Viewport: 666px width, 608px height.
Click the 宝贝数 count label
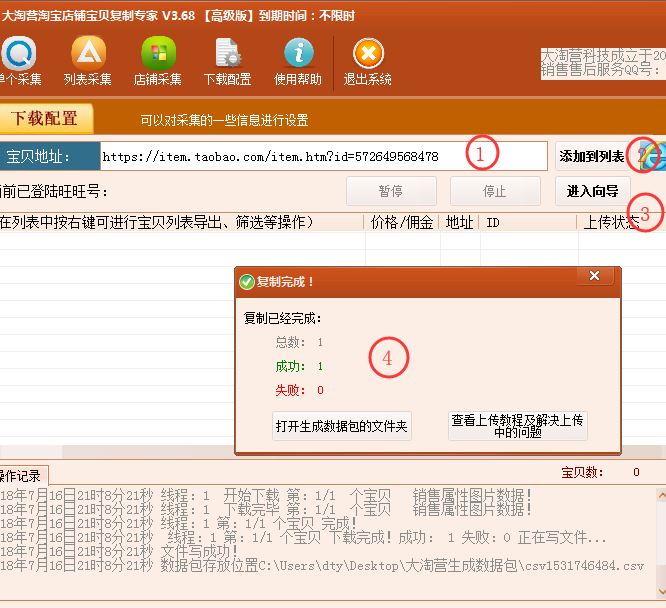tap(582, 472)
